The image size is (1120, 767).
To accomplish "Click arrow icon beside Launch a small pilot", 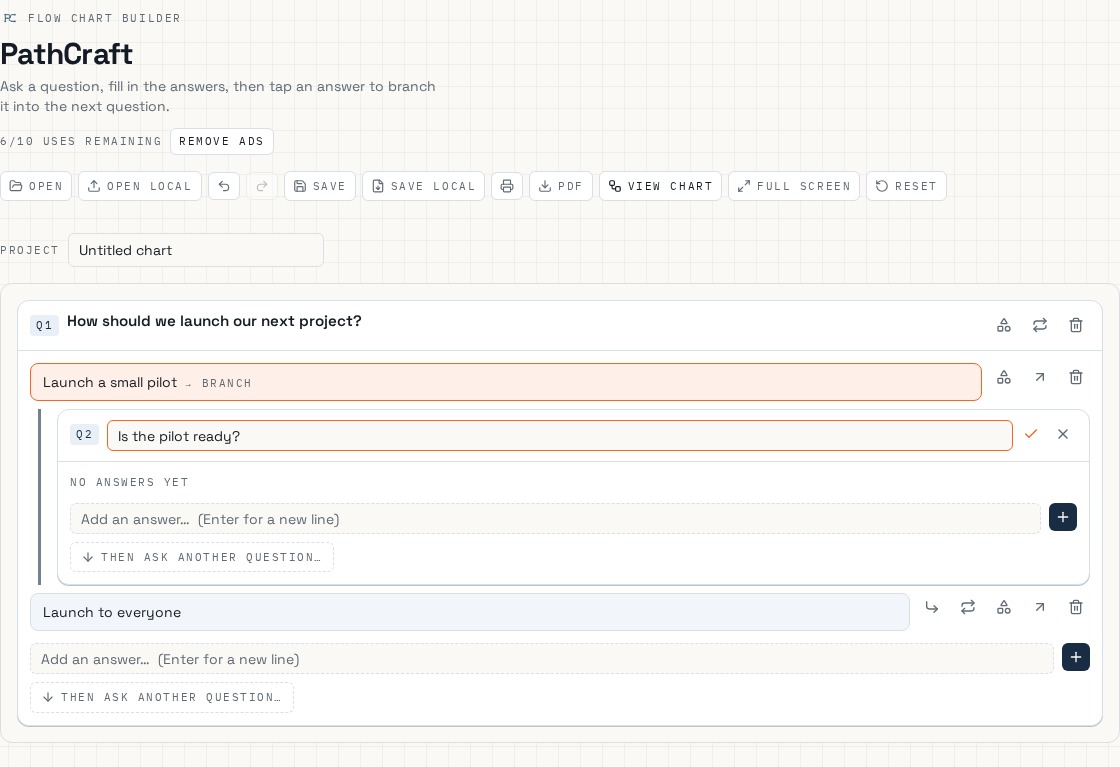I will [1039, 377].
